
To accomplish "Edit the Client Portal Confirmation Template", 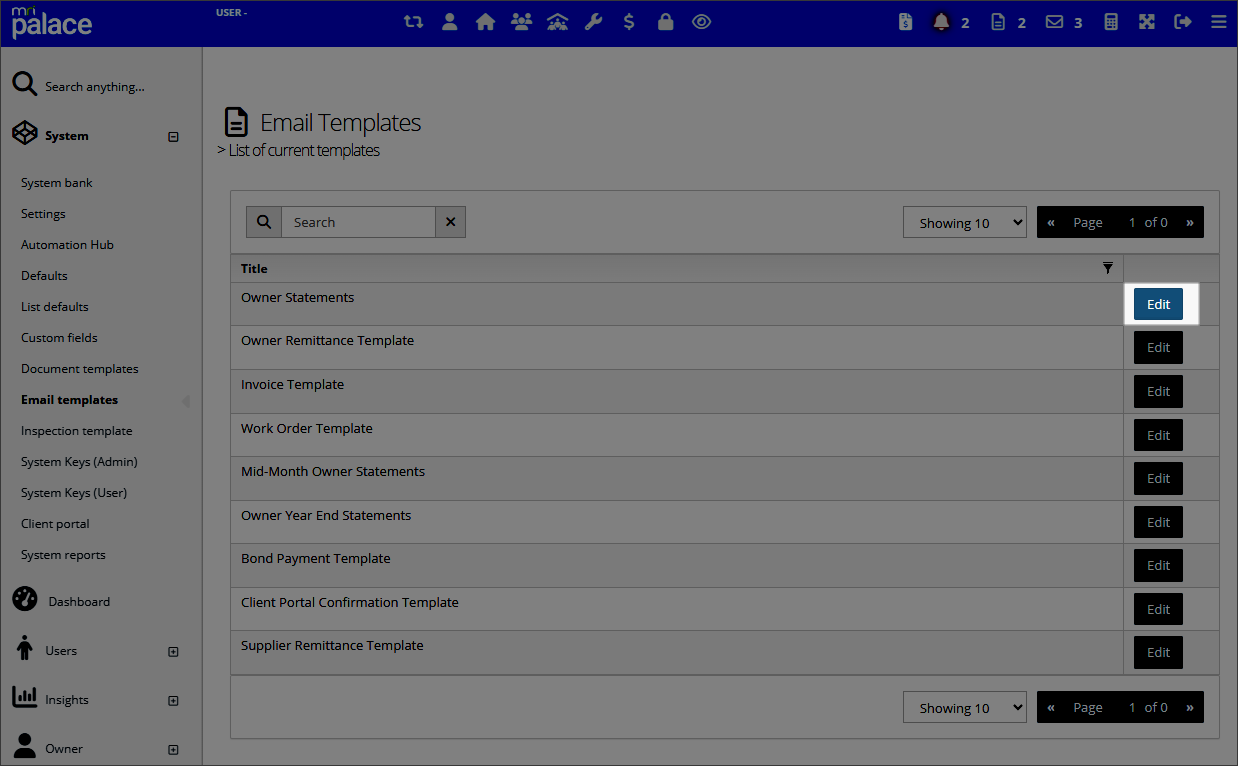I will tap(1158, 609).
